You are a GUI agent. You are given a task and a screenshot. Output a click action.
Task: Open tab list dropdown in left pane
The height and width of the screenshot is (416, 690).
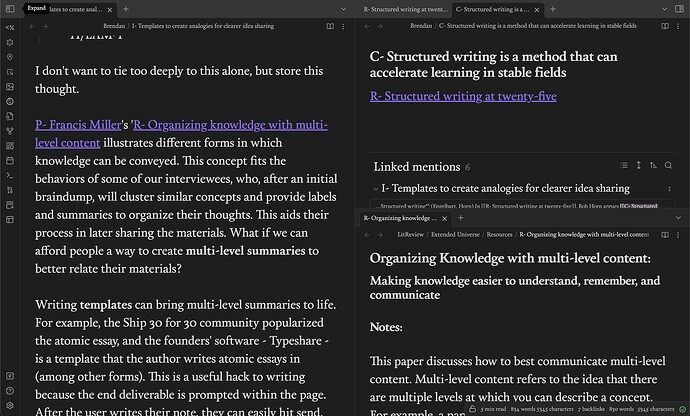[x=344, y=9]
